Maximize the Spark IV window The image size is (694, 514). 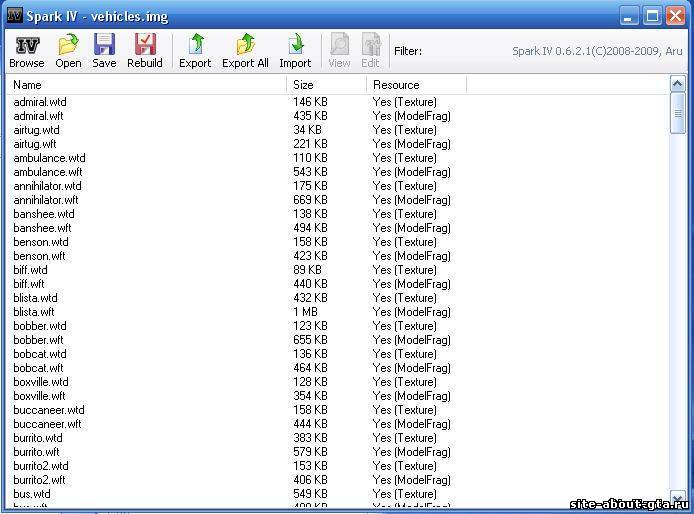pyautogui.click(x=652, y=16)
